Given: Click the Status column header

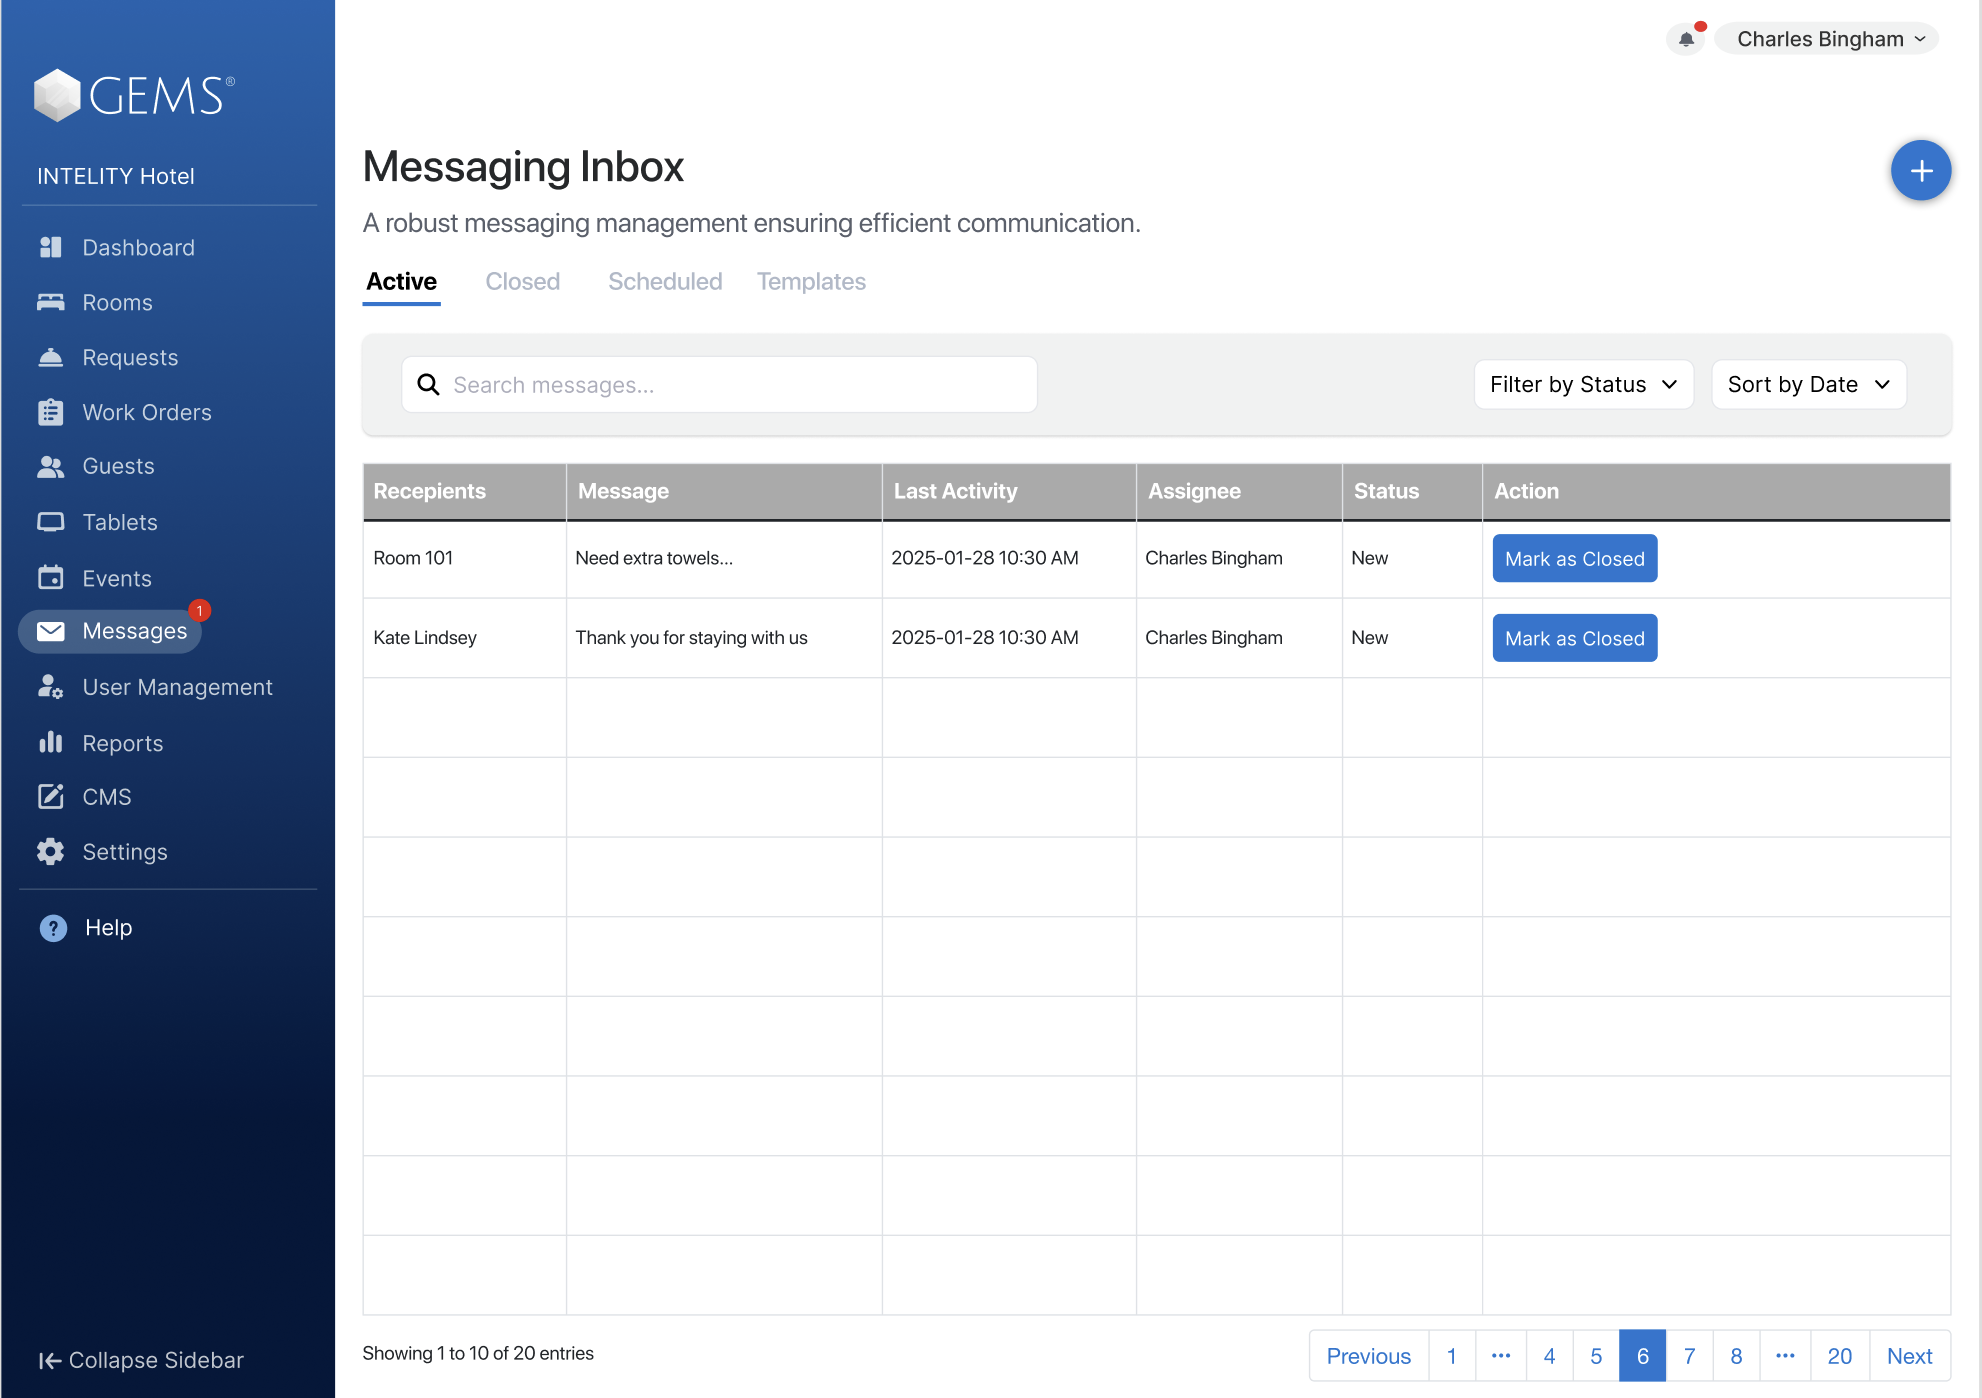Looking at the screenshot, I should coord(1412,491).
